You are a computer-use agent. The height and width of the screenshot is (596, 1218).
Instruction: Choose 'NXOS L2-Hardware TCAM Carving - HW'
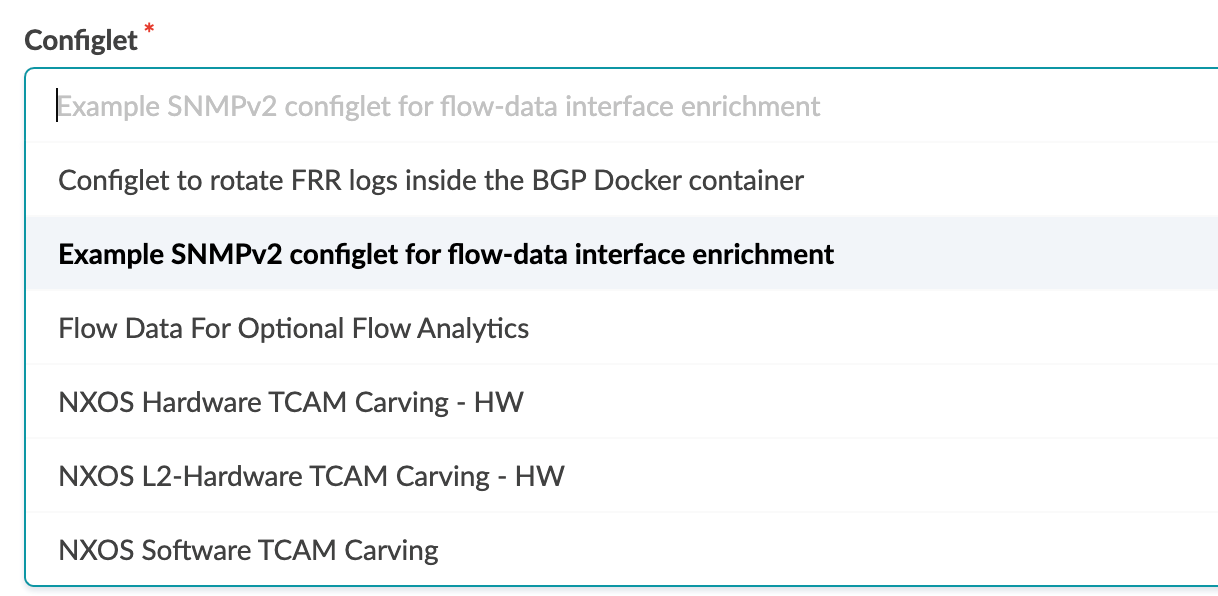point(311,476)
